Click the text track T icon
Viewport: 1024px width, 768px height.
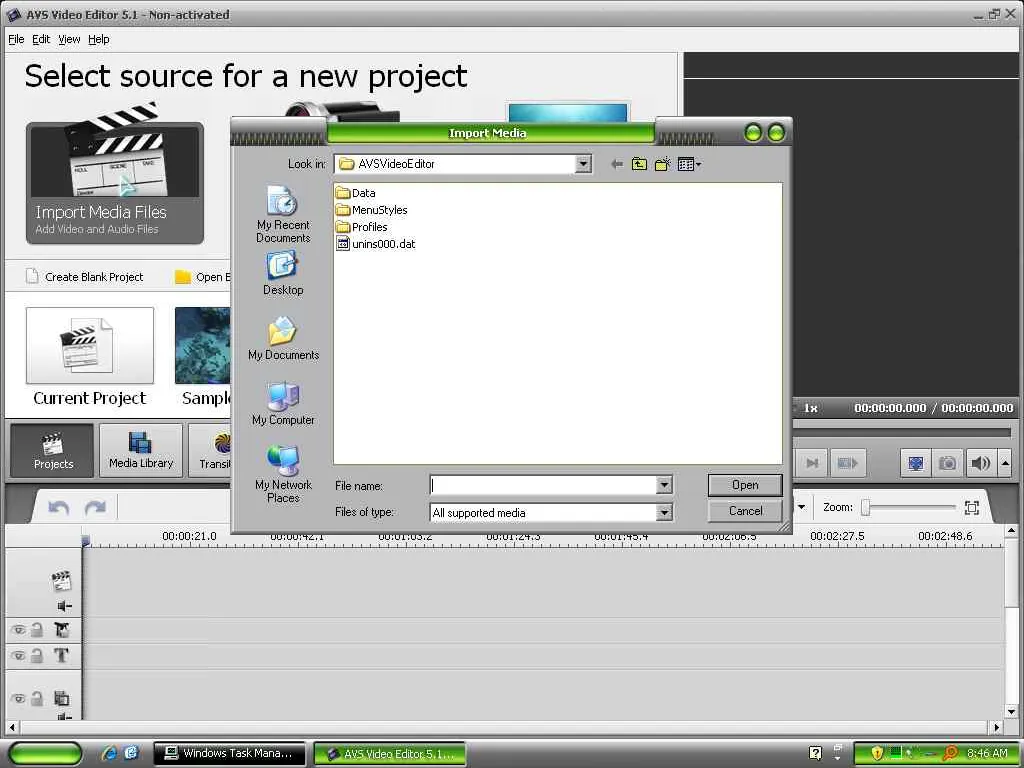[61, 655]
